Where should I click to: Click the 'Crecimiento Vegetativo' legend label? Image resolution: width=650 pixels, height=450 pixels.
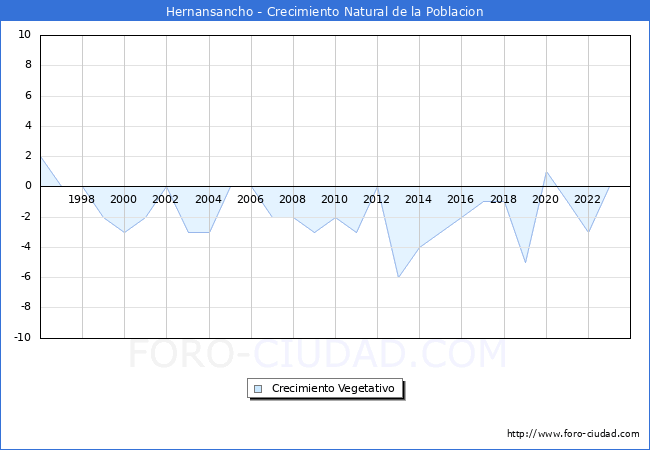click(x=333, y=388)
